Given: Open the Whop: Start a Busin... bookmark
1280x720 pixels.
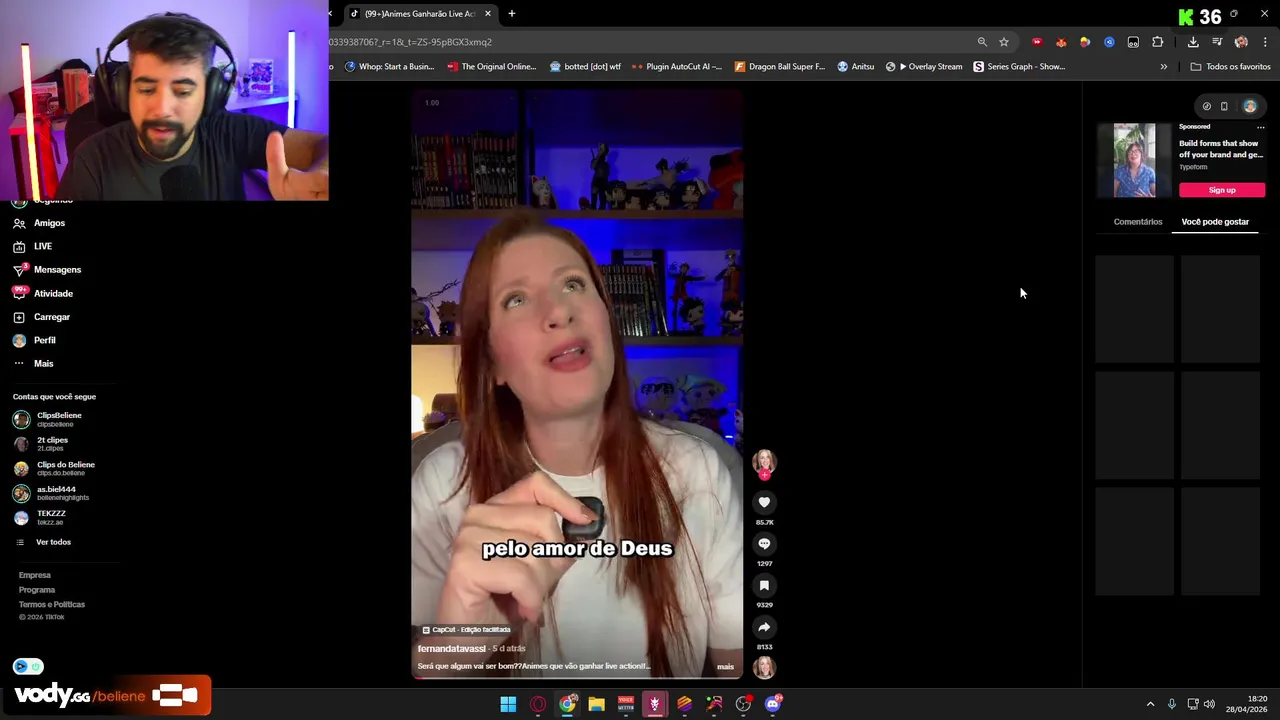Looking at the screenshot, I should coord(389,67).
